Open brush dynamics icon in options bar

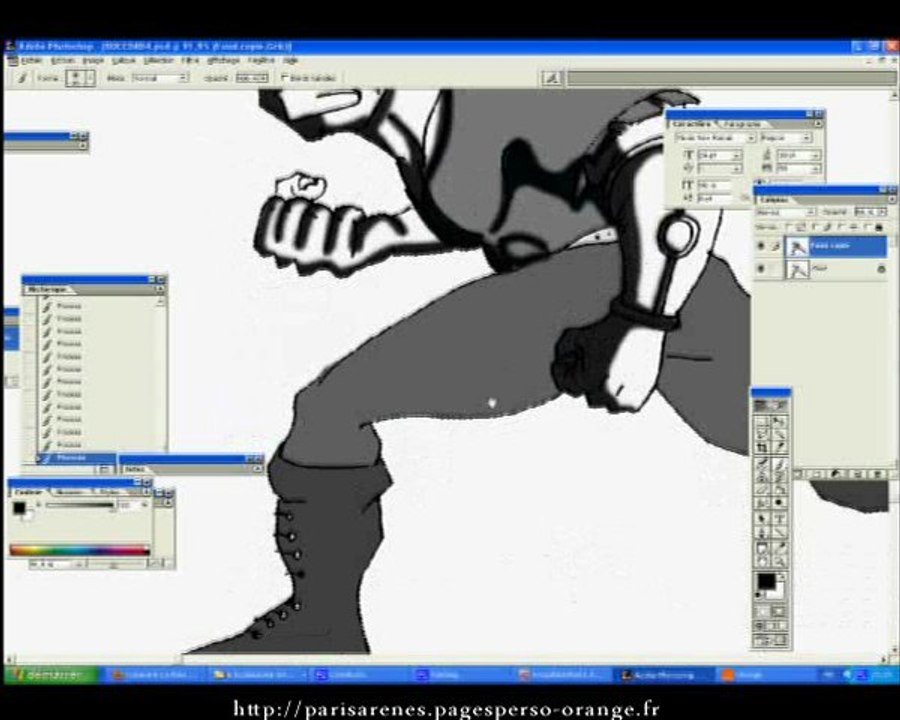[x=552, y=78]
